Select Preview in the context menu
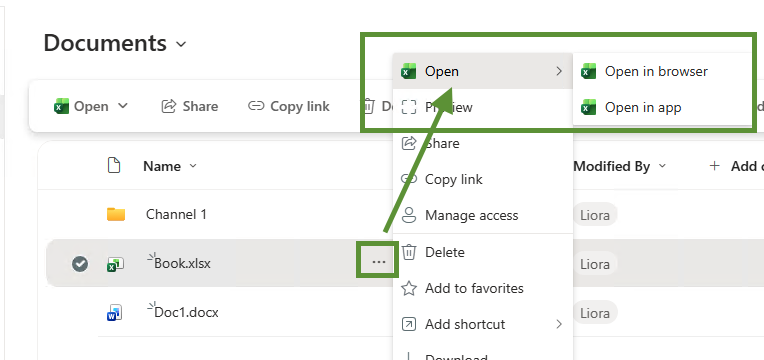 tap(482, 107)
